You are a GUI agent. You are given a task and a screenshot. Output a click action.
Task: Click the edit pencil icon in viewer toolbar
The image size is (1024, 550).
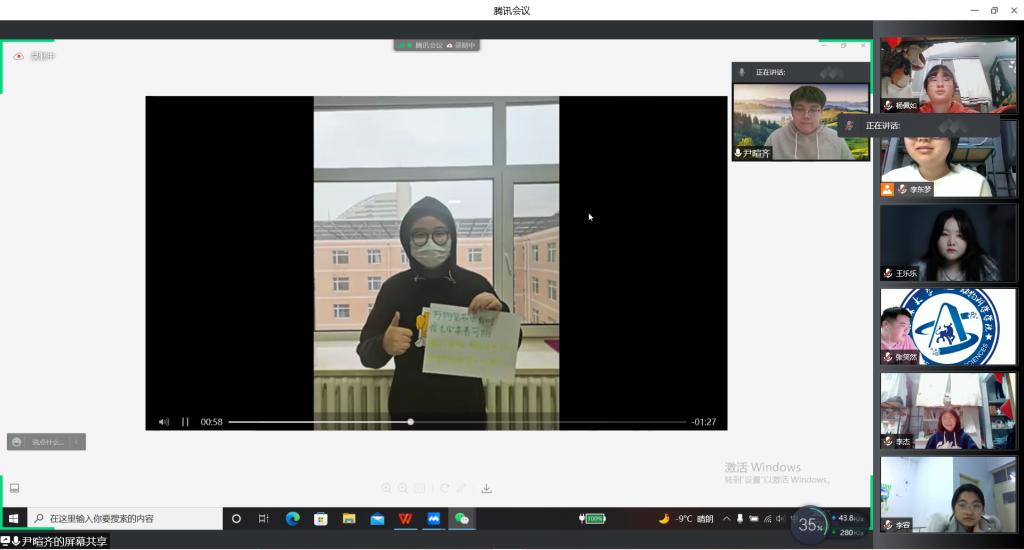coord(461,488)
